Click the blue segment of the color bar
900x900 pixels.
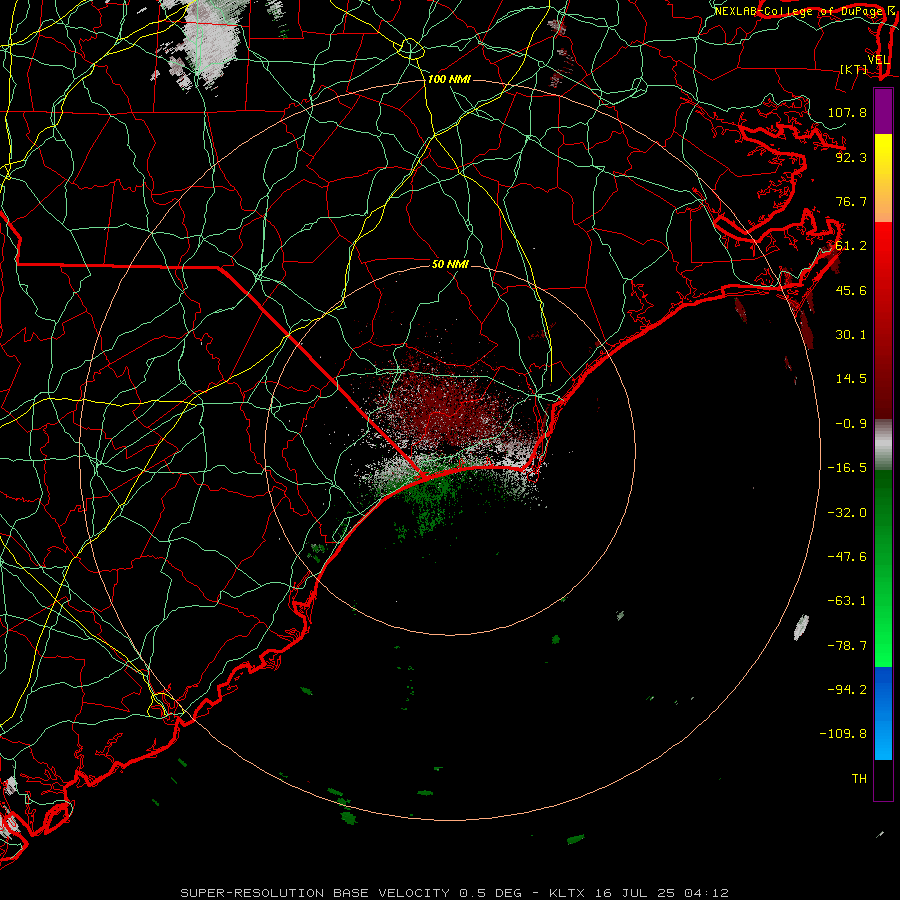pyautogui.click(x=883, y=713)
